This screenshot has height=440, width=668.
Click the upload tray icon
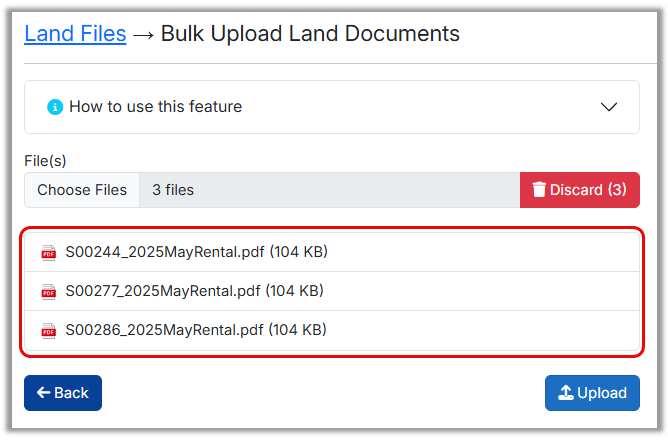[565, 393]
